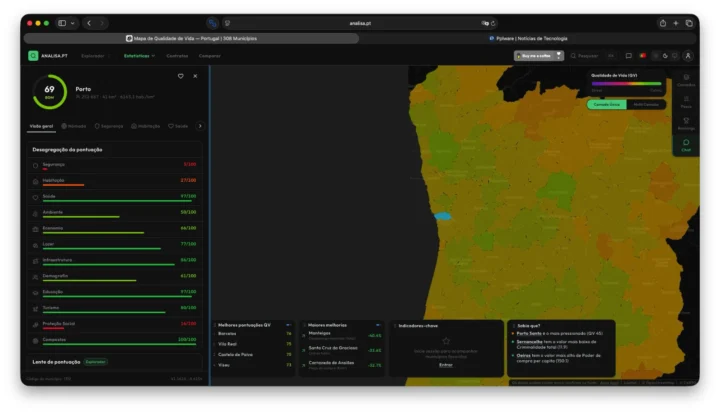Click the star icon in Indicadores-chave card
Viewport: 720px width, 413px height.
click(x=446, y=341)
